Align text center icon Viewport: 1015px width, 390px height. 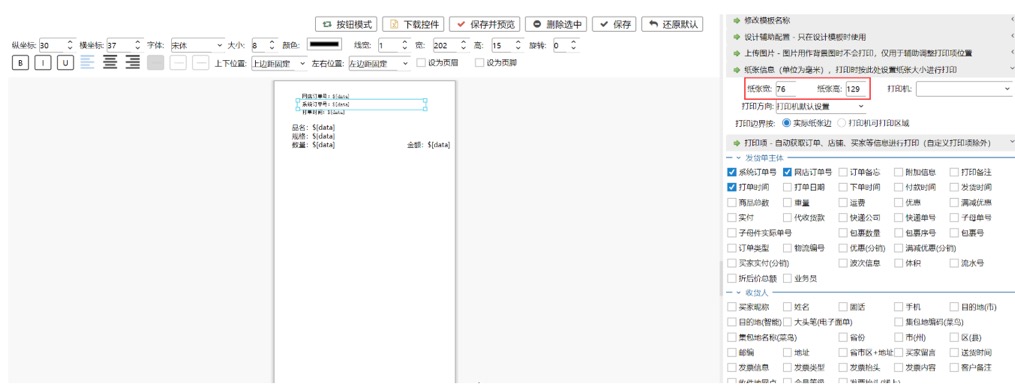point(111,62)
